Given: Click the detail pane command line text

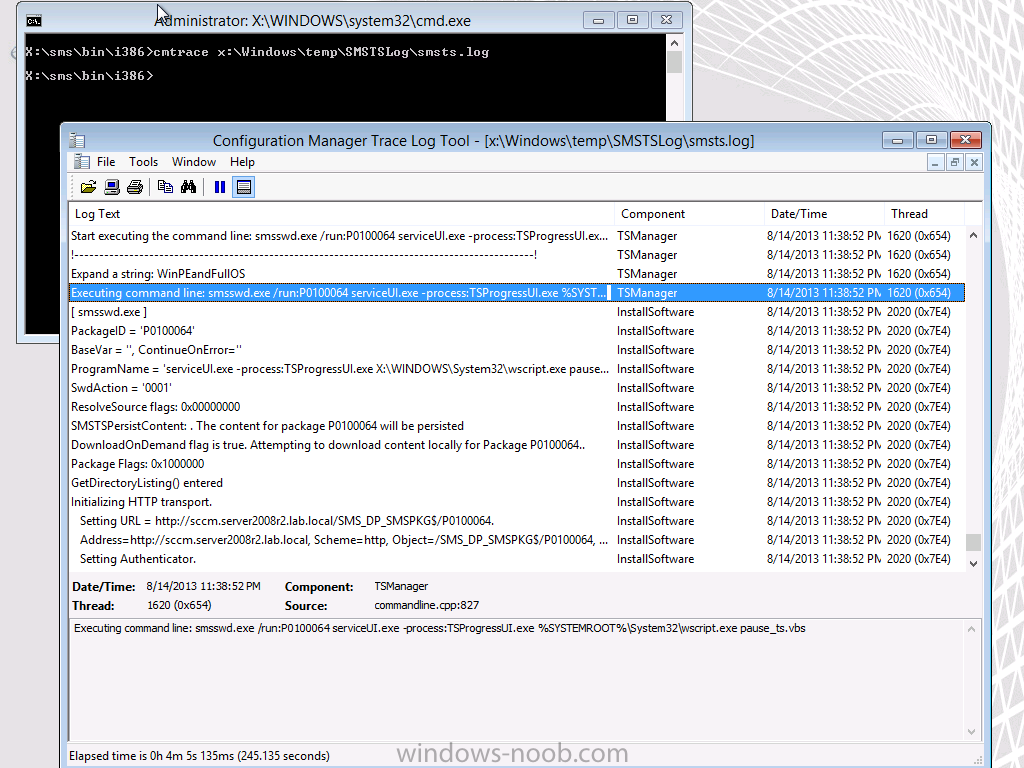Looking at the screenshot, I should click(x=440, y=628).
